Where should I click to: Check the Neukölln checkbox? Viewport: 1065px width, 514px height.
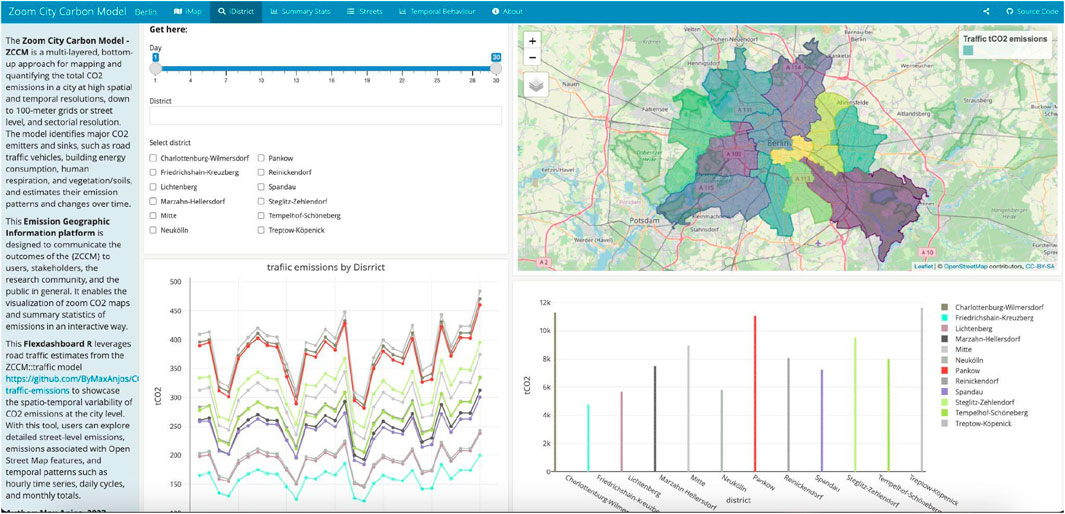pos(154,230)
